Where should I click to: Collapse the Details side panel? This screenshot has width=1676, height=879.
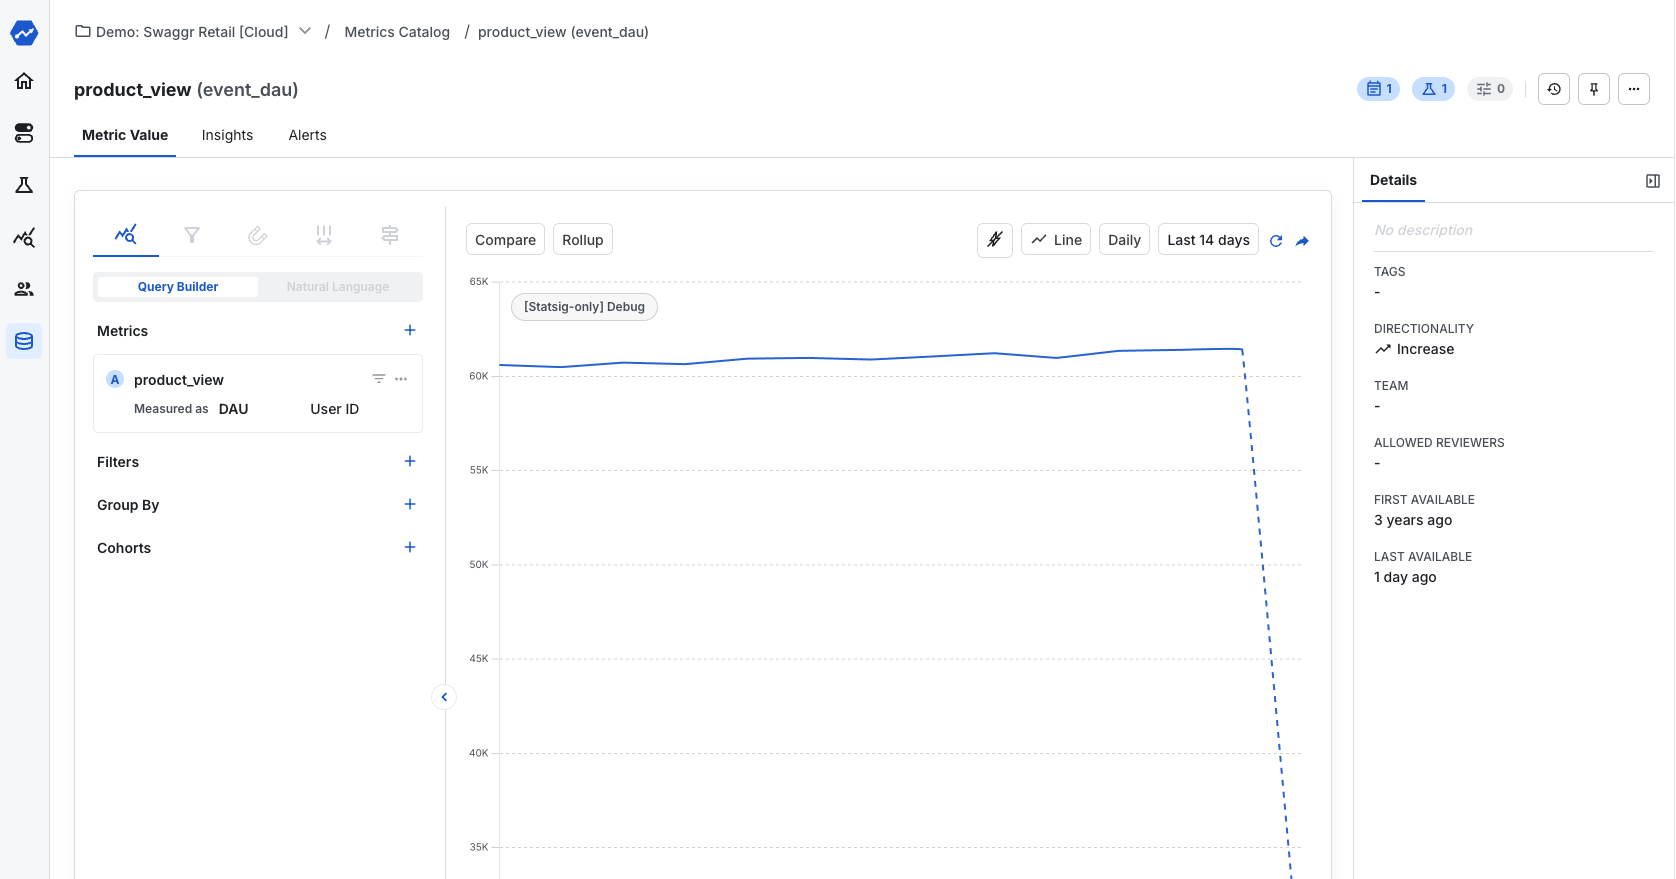point(1653,181)
